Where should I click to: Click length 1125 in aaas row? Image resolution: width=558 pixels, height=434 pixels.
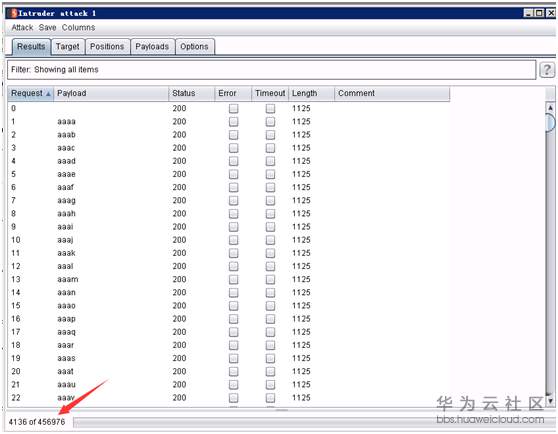point(301,359)
